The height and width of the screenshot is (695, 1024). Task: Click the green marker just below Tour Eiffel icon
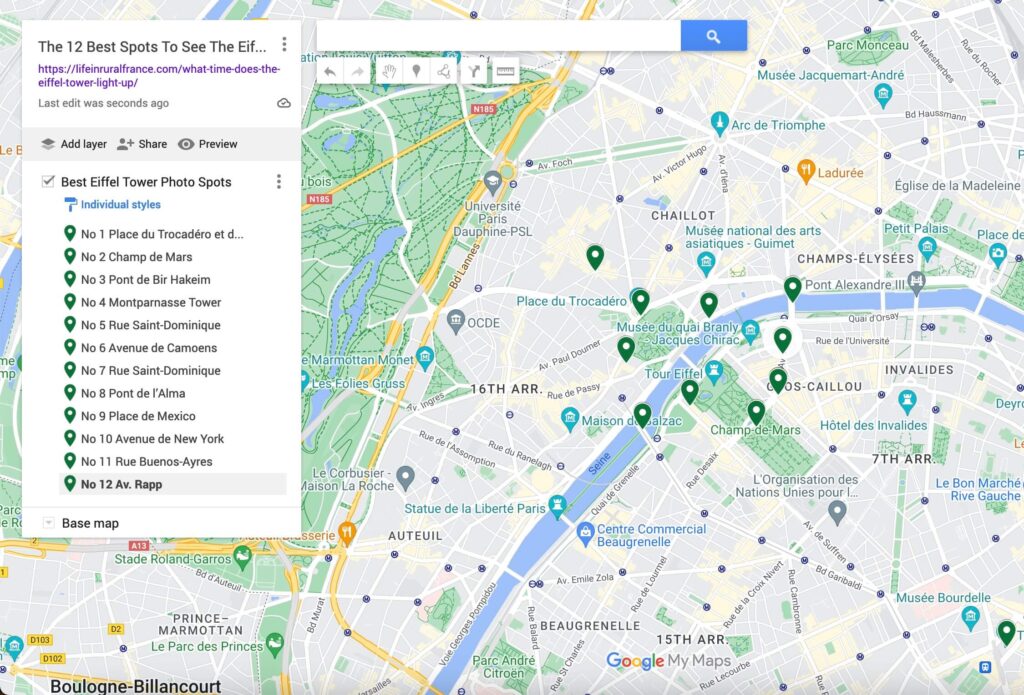690,392
